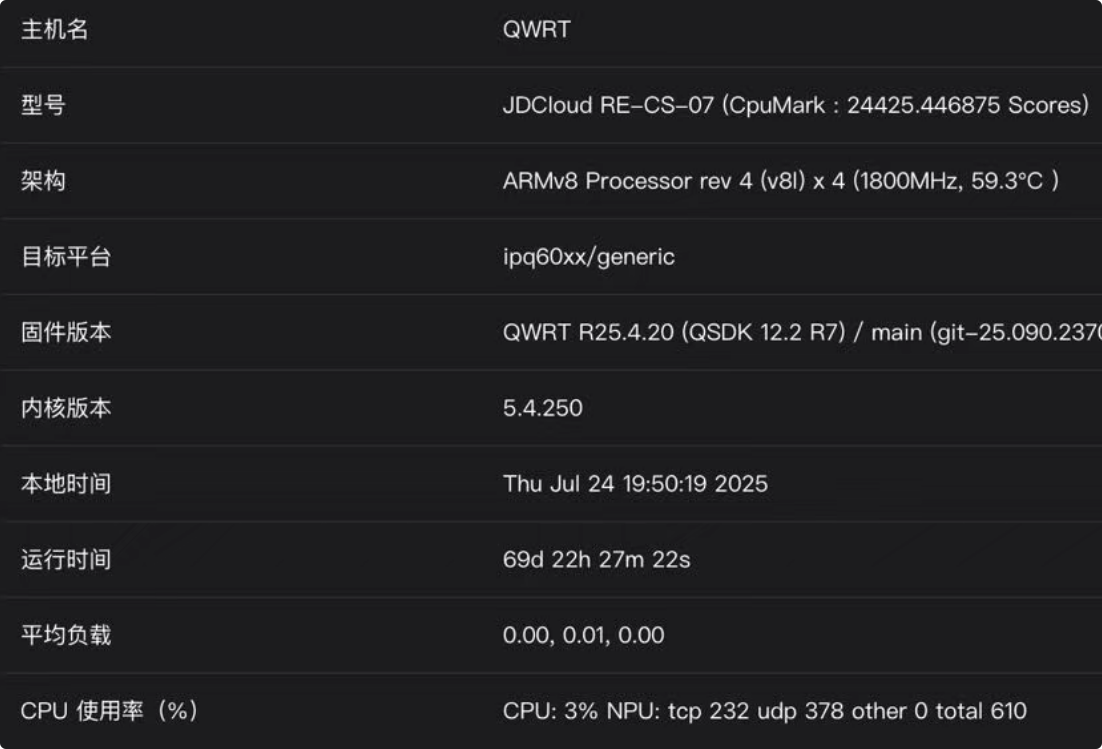Screen dimensions: 1102x749
Task: Click the 平均负载 label
Action: pos(66,635)
